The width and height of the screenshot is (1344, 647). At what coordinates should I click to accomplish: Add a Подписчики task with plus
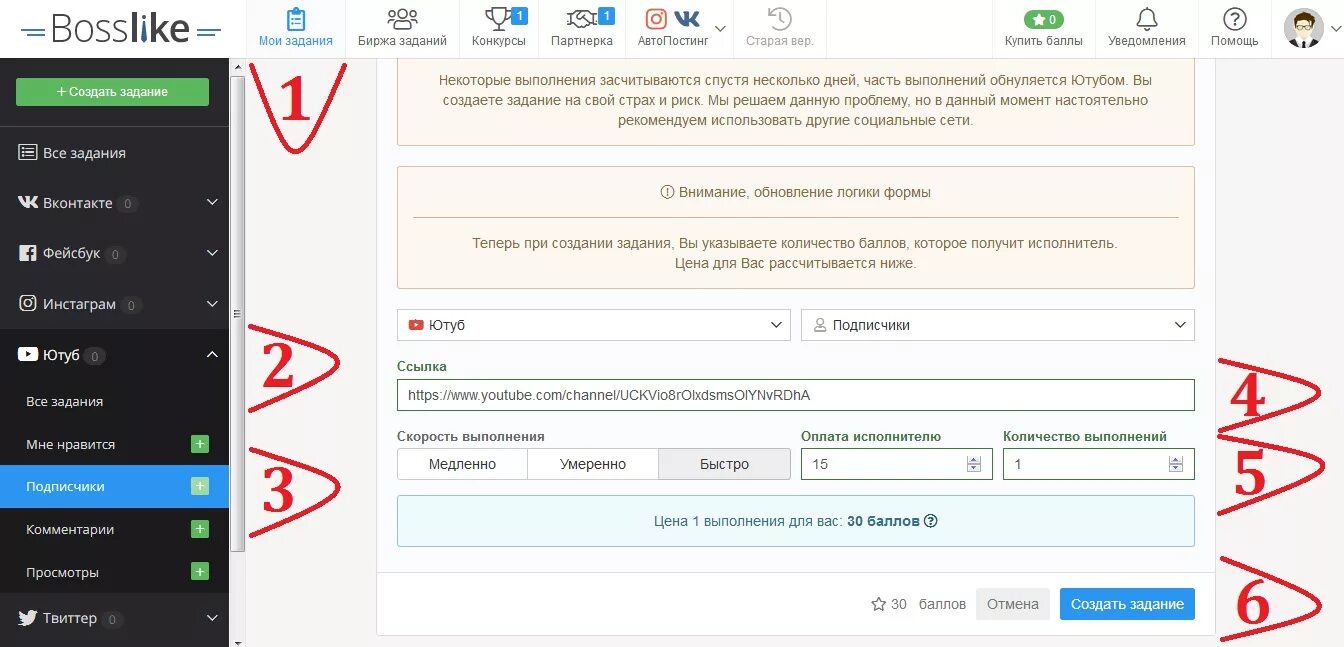point(200,487)
